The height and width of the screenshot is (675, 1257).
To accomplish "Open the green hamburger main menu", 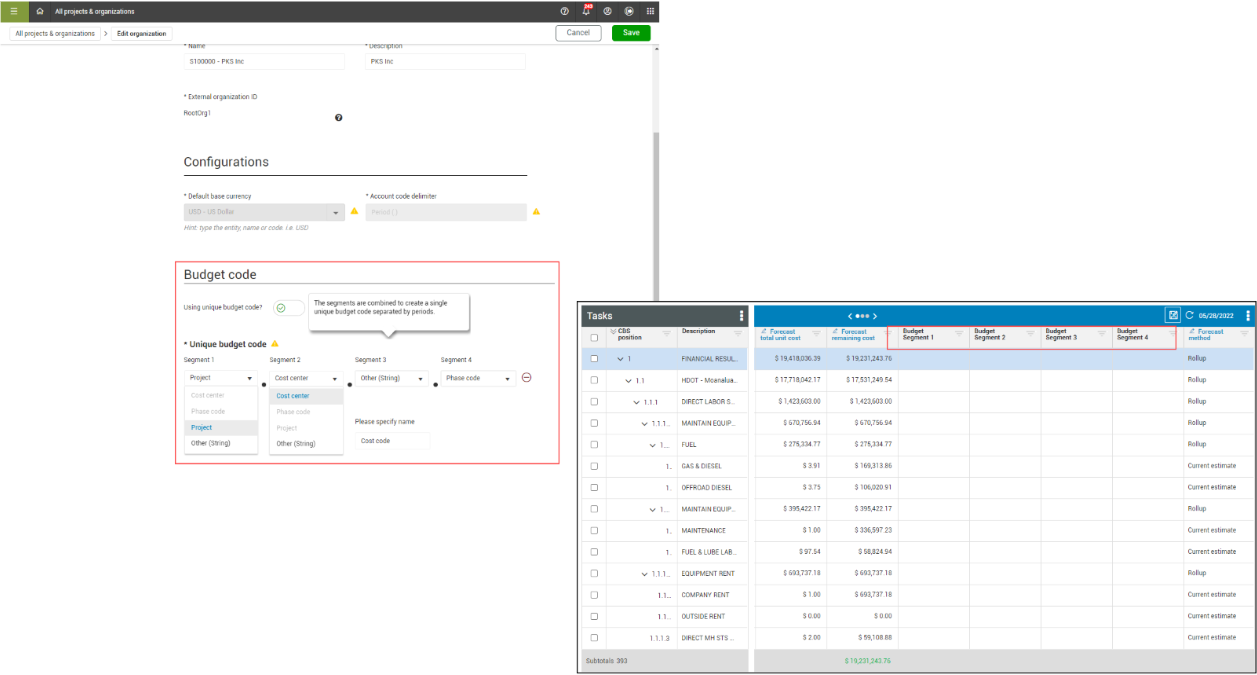I will coord(13,11).
